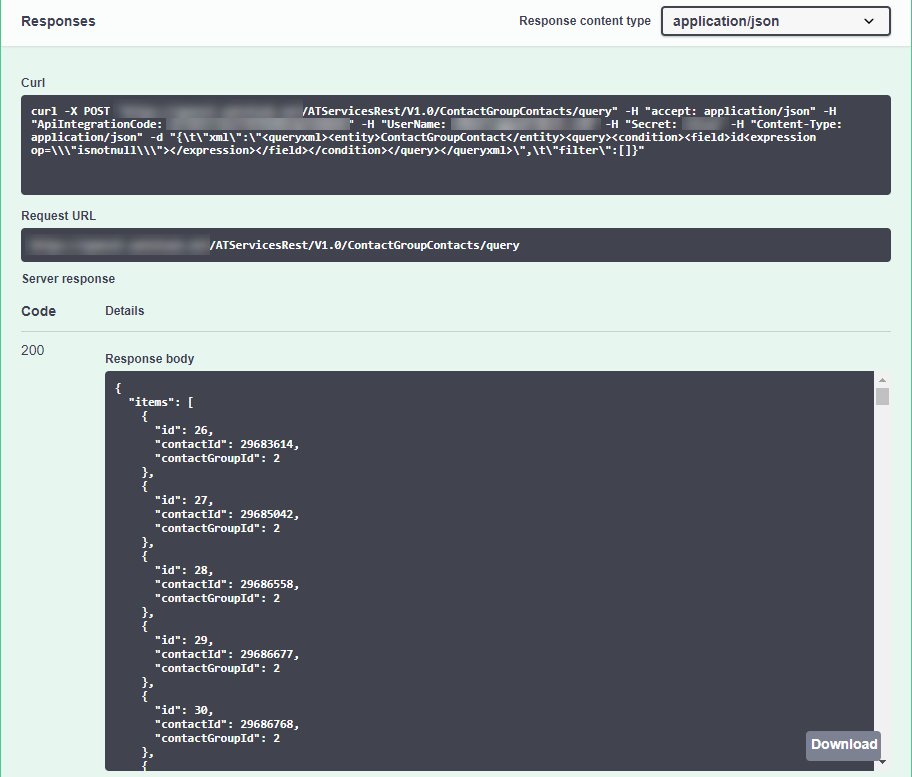Click the scrollbar up arrow on response body
Viewport: 912px width, 777px height.
point(880,381)
